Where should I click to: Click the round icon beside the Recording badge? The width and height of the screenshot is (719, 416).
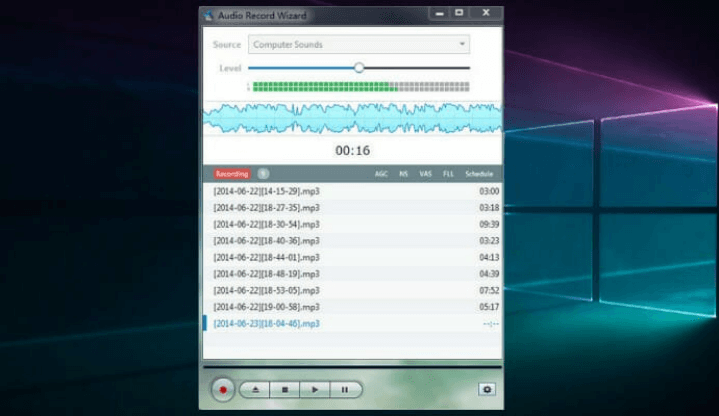pos(263,174)
